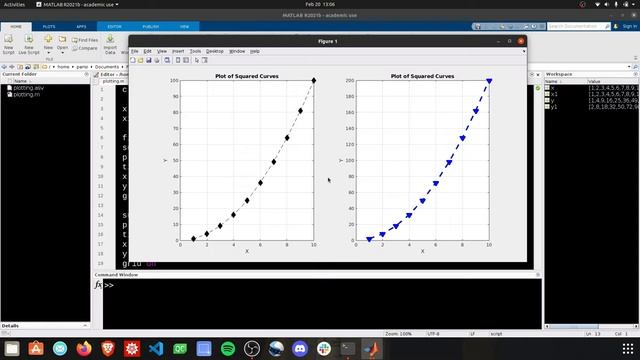Move the Workspace horizontal scrollbar

(x=573, y=326)
